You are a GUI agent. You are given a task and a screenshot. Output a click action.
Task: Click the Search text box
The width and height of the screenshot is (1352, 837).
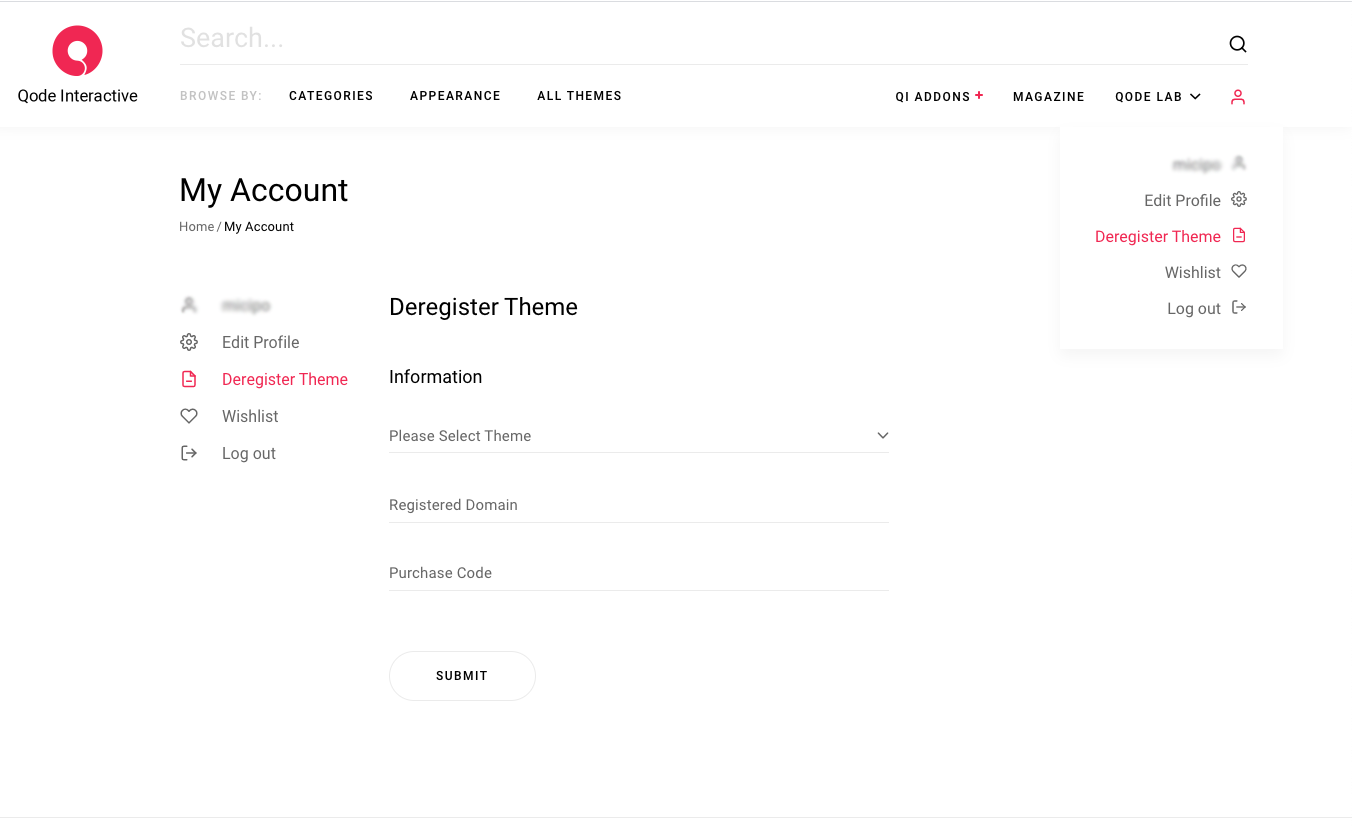tap(690, 39)
